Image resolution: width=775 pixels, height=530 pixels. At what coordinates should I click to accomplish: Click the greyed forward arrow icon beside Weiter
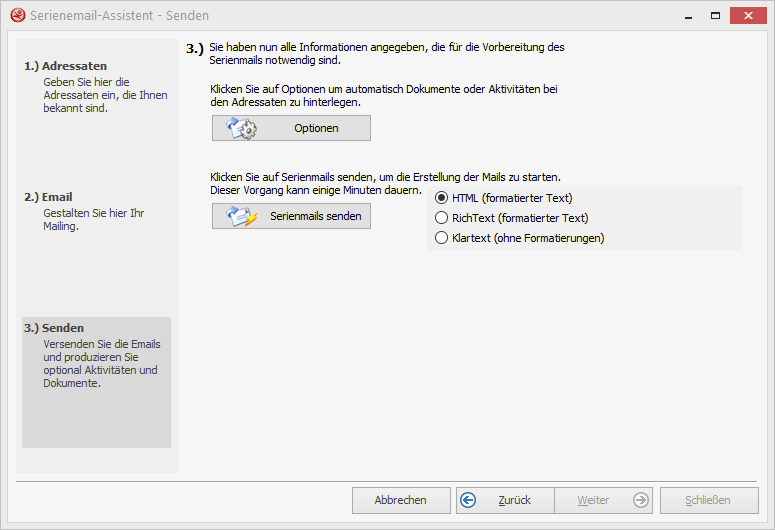(641, 500)
